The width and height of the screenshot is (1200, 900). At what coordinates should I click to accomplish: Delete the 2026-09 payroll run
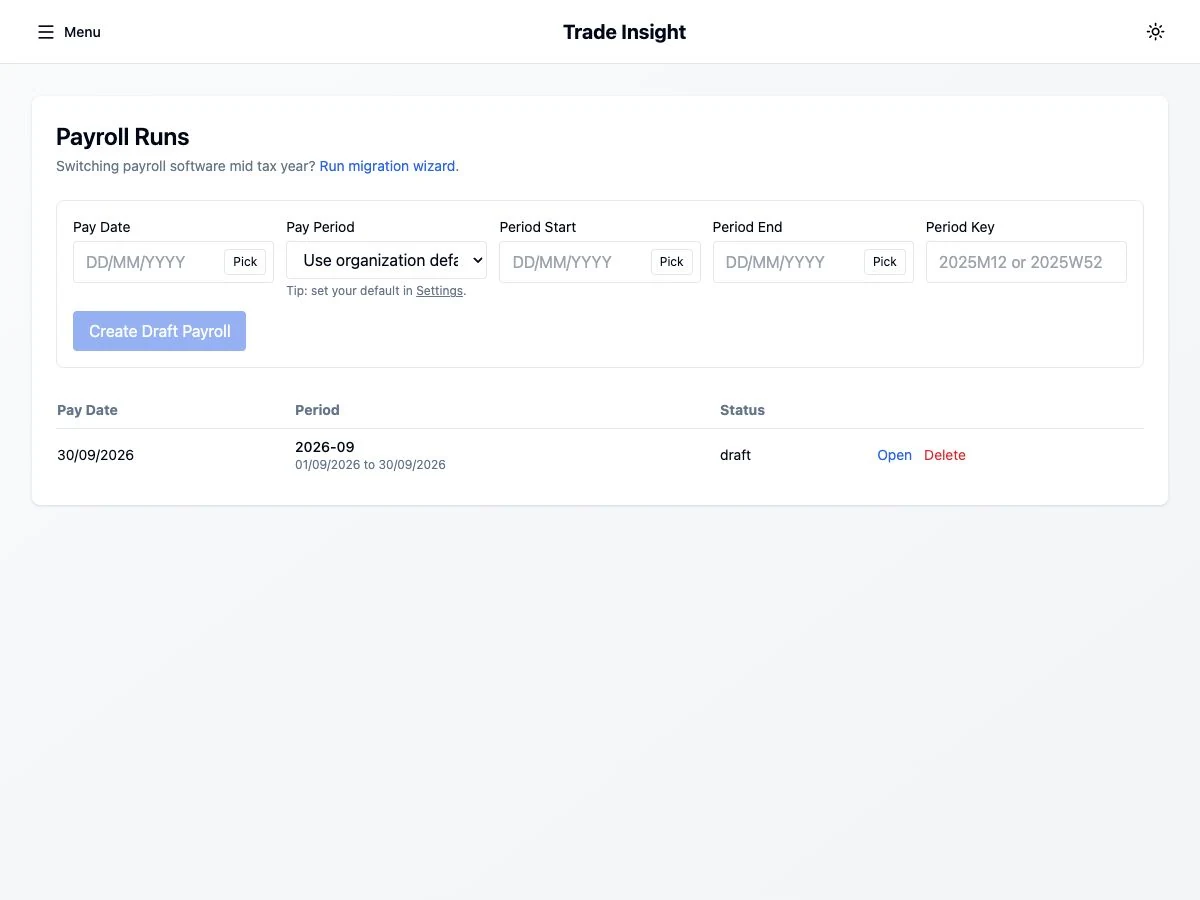945,455
